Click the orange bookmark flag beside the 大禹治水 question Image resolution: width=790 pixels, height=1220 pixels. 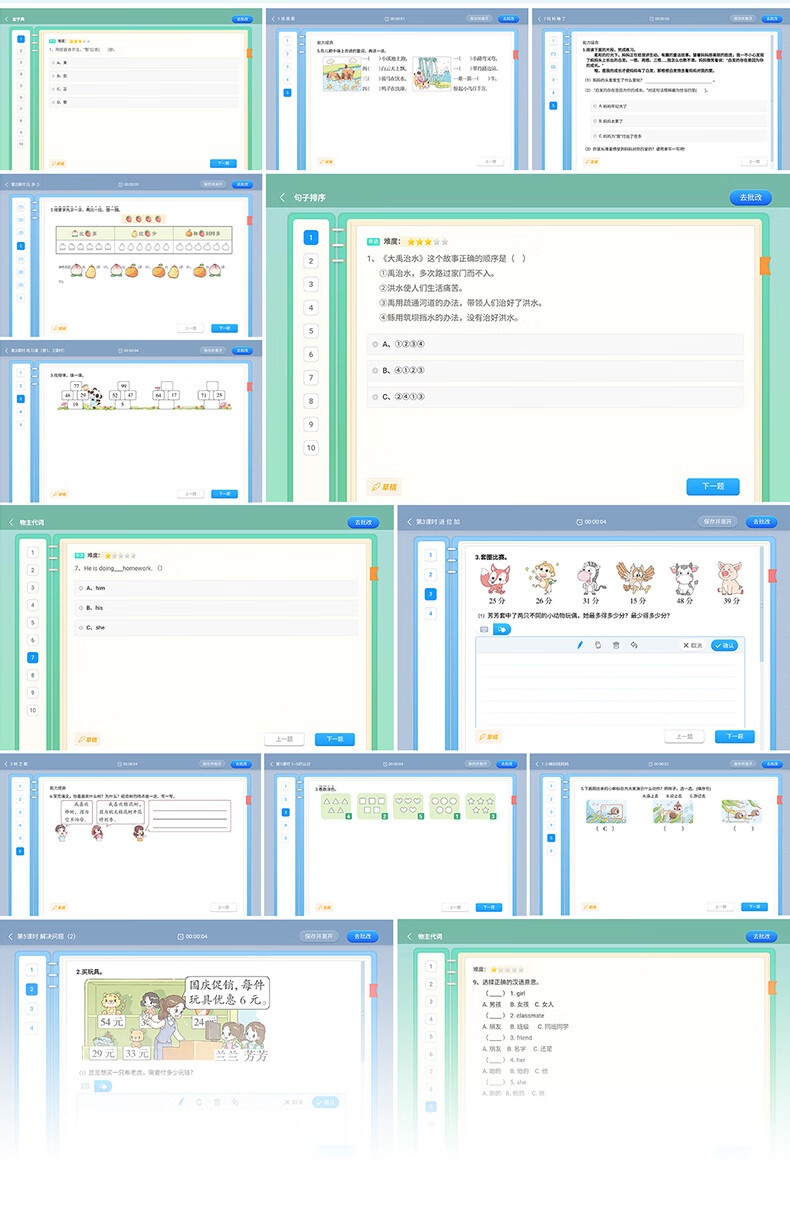pyautogui.click(x=765, y=266)
